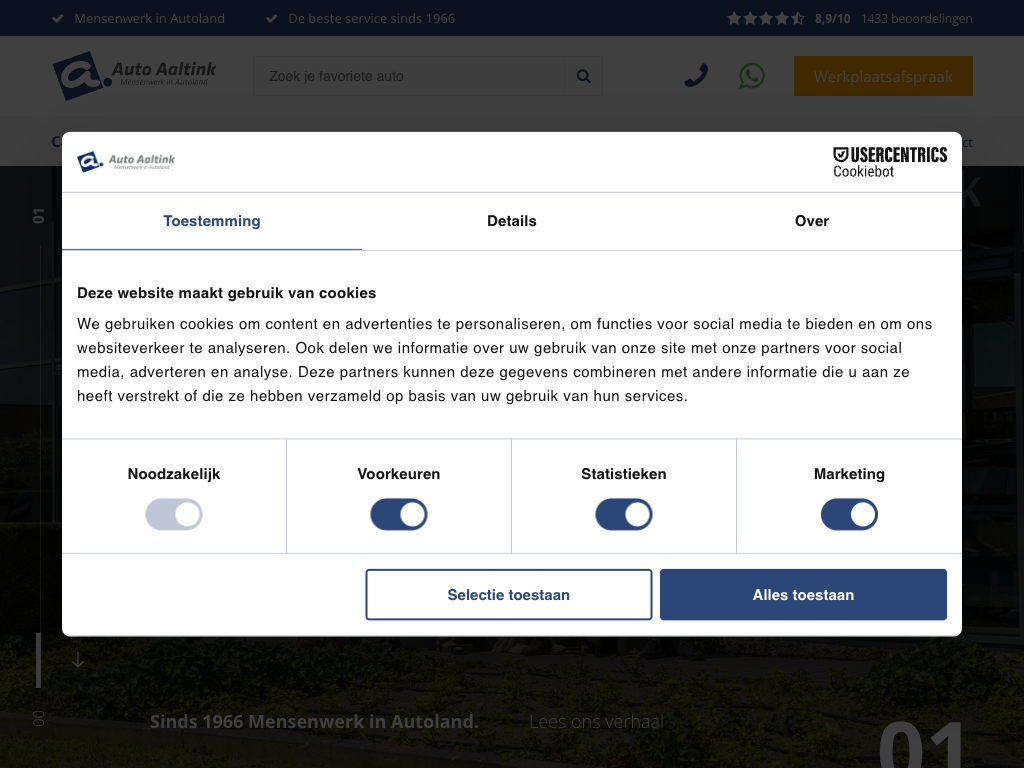Image resolution: width=1024 pixels, height=768 pixels.
Task: Click the search magnifier icon
Action: (584, 76)
